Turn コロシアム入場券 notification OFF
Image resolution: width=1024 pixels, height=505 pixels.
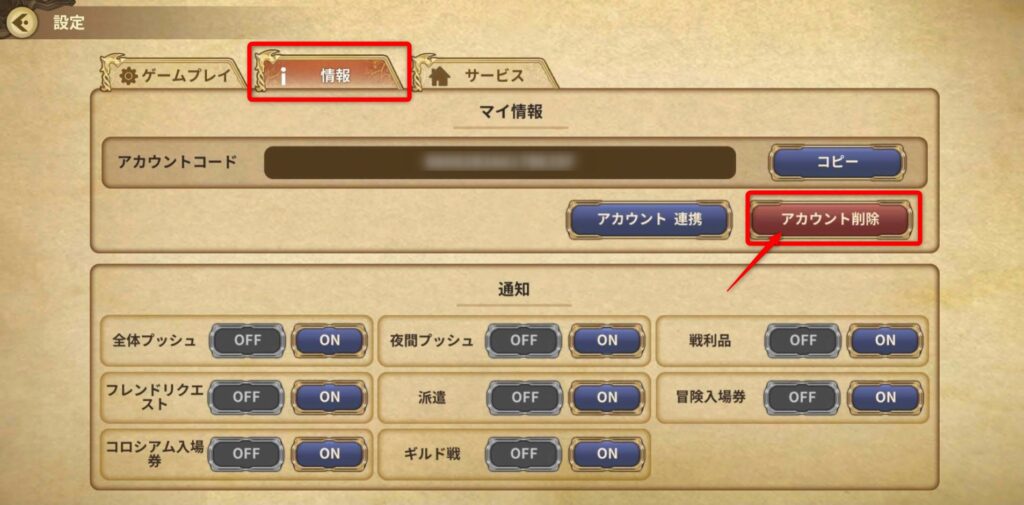(246, 453)
